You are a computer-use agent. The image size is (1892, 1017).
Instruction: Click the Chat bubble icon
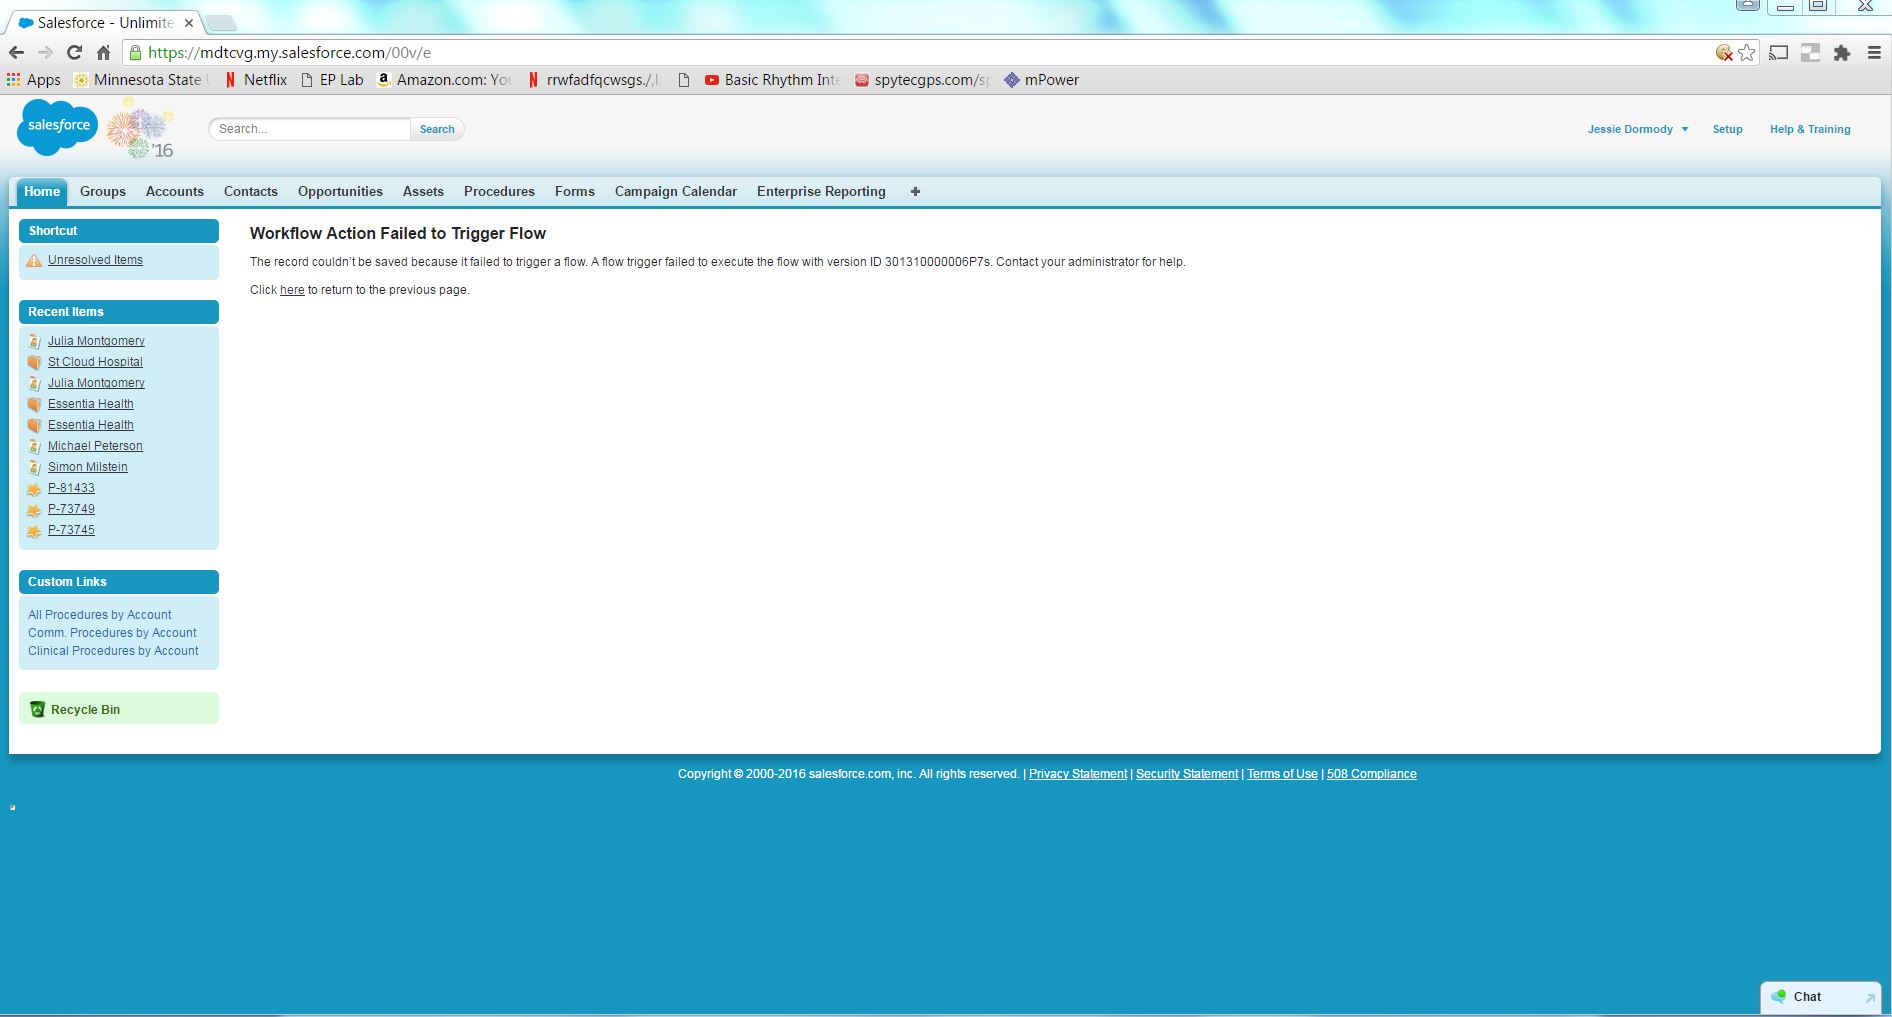tap(1778, 996)
